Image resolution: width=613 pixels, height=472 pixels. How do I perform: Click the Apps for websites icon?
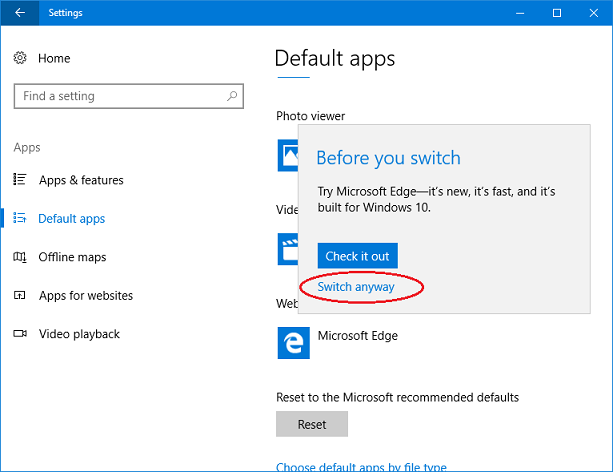pyautogui.click(x=20, y=296)
